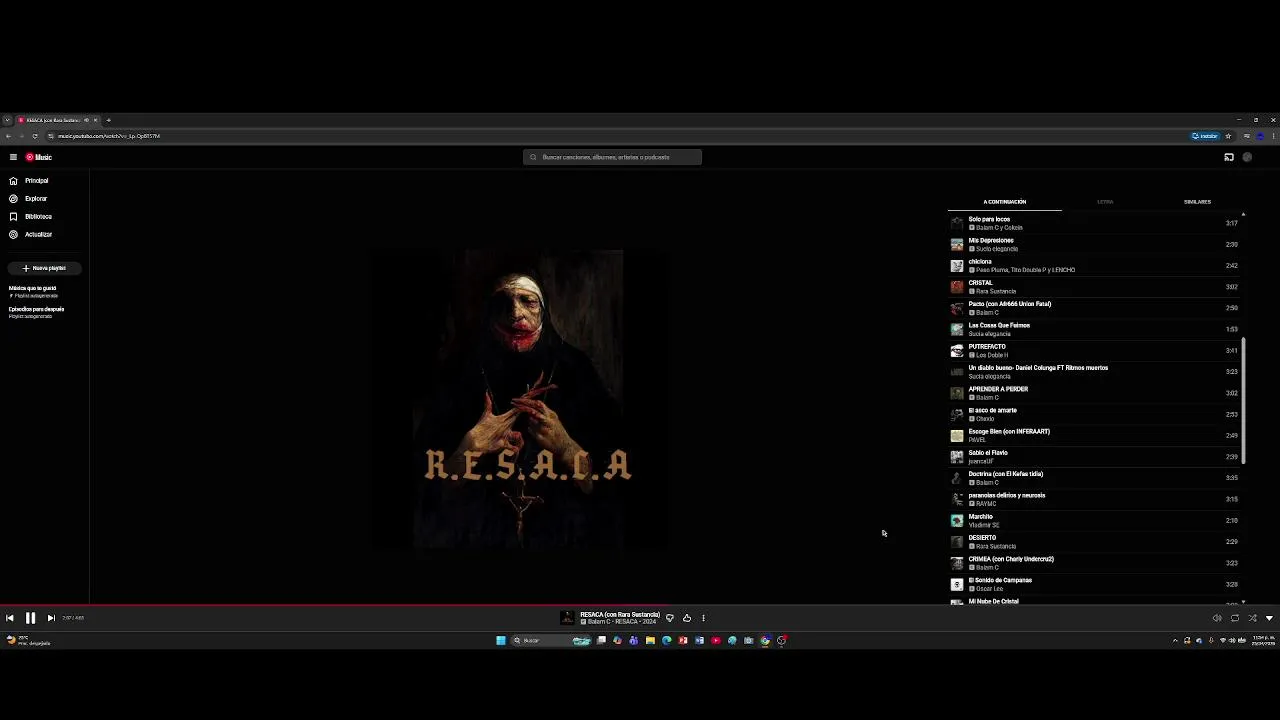Show hidden system tray icons
1280x720 pixels.
pyautogui.click(x=1175, y=641)
